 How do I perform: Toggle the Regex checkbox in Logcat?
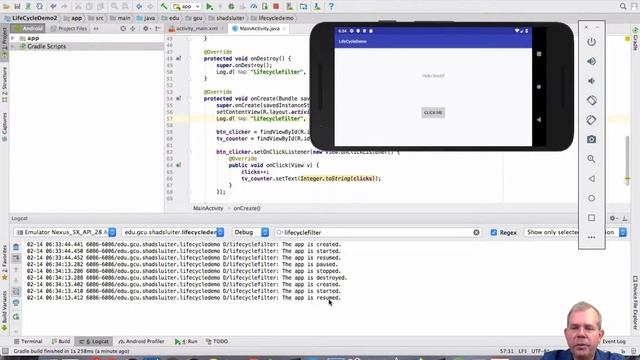493,232
